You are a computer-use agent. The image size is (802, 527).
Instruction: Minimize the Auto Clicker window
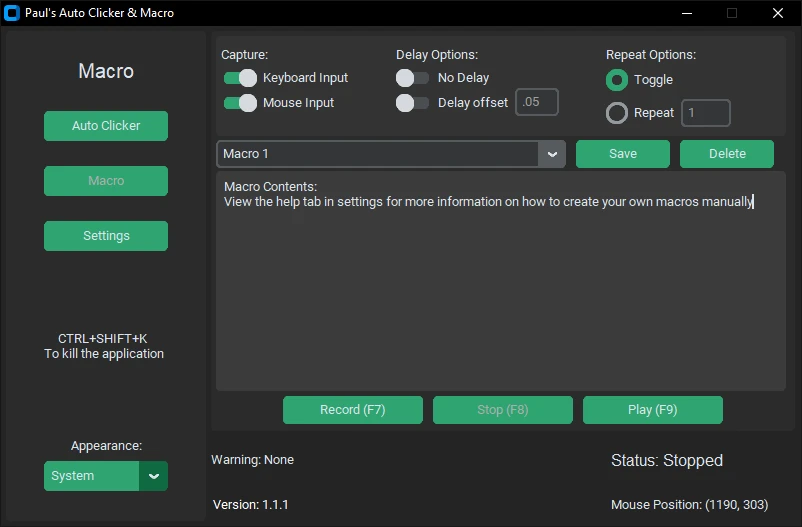coord(687,13)
